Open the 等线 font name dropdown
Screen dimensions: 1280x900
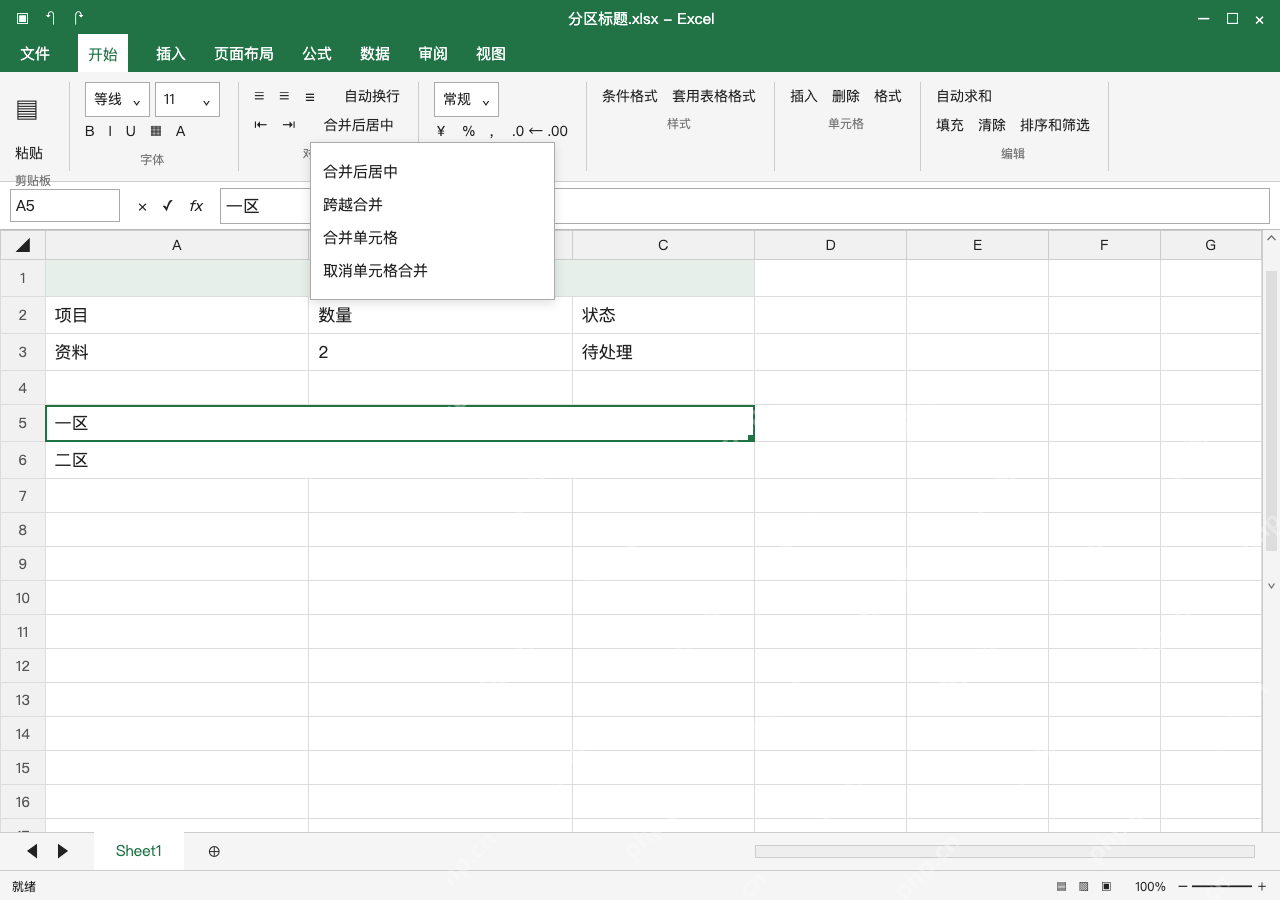(117, 99)
